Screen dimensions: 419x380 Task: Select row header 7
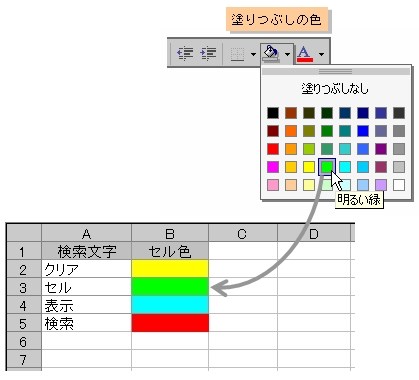(24, 359)
